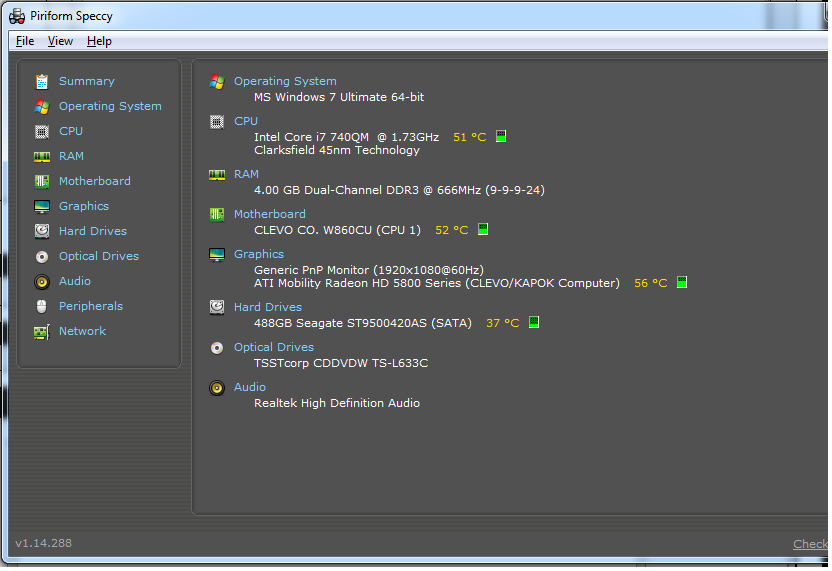Screen dimensions: 832x571
Task: Open the View menu
Action: tap(60, 41)
